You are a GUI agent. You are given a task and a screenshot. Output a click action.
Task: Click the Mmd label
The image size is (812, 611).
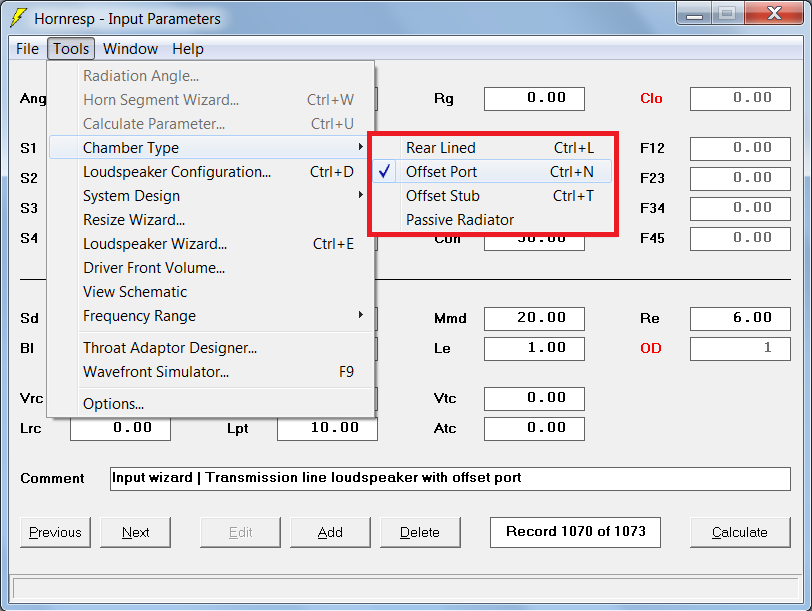[x=450, y=318]
